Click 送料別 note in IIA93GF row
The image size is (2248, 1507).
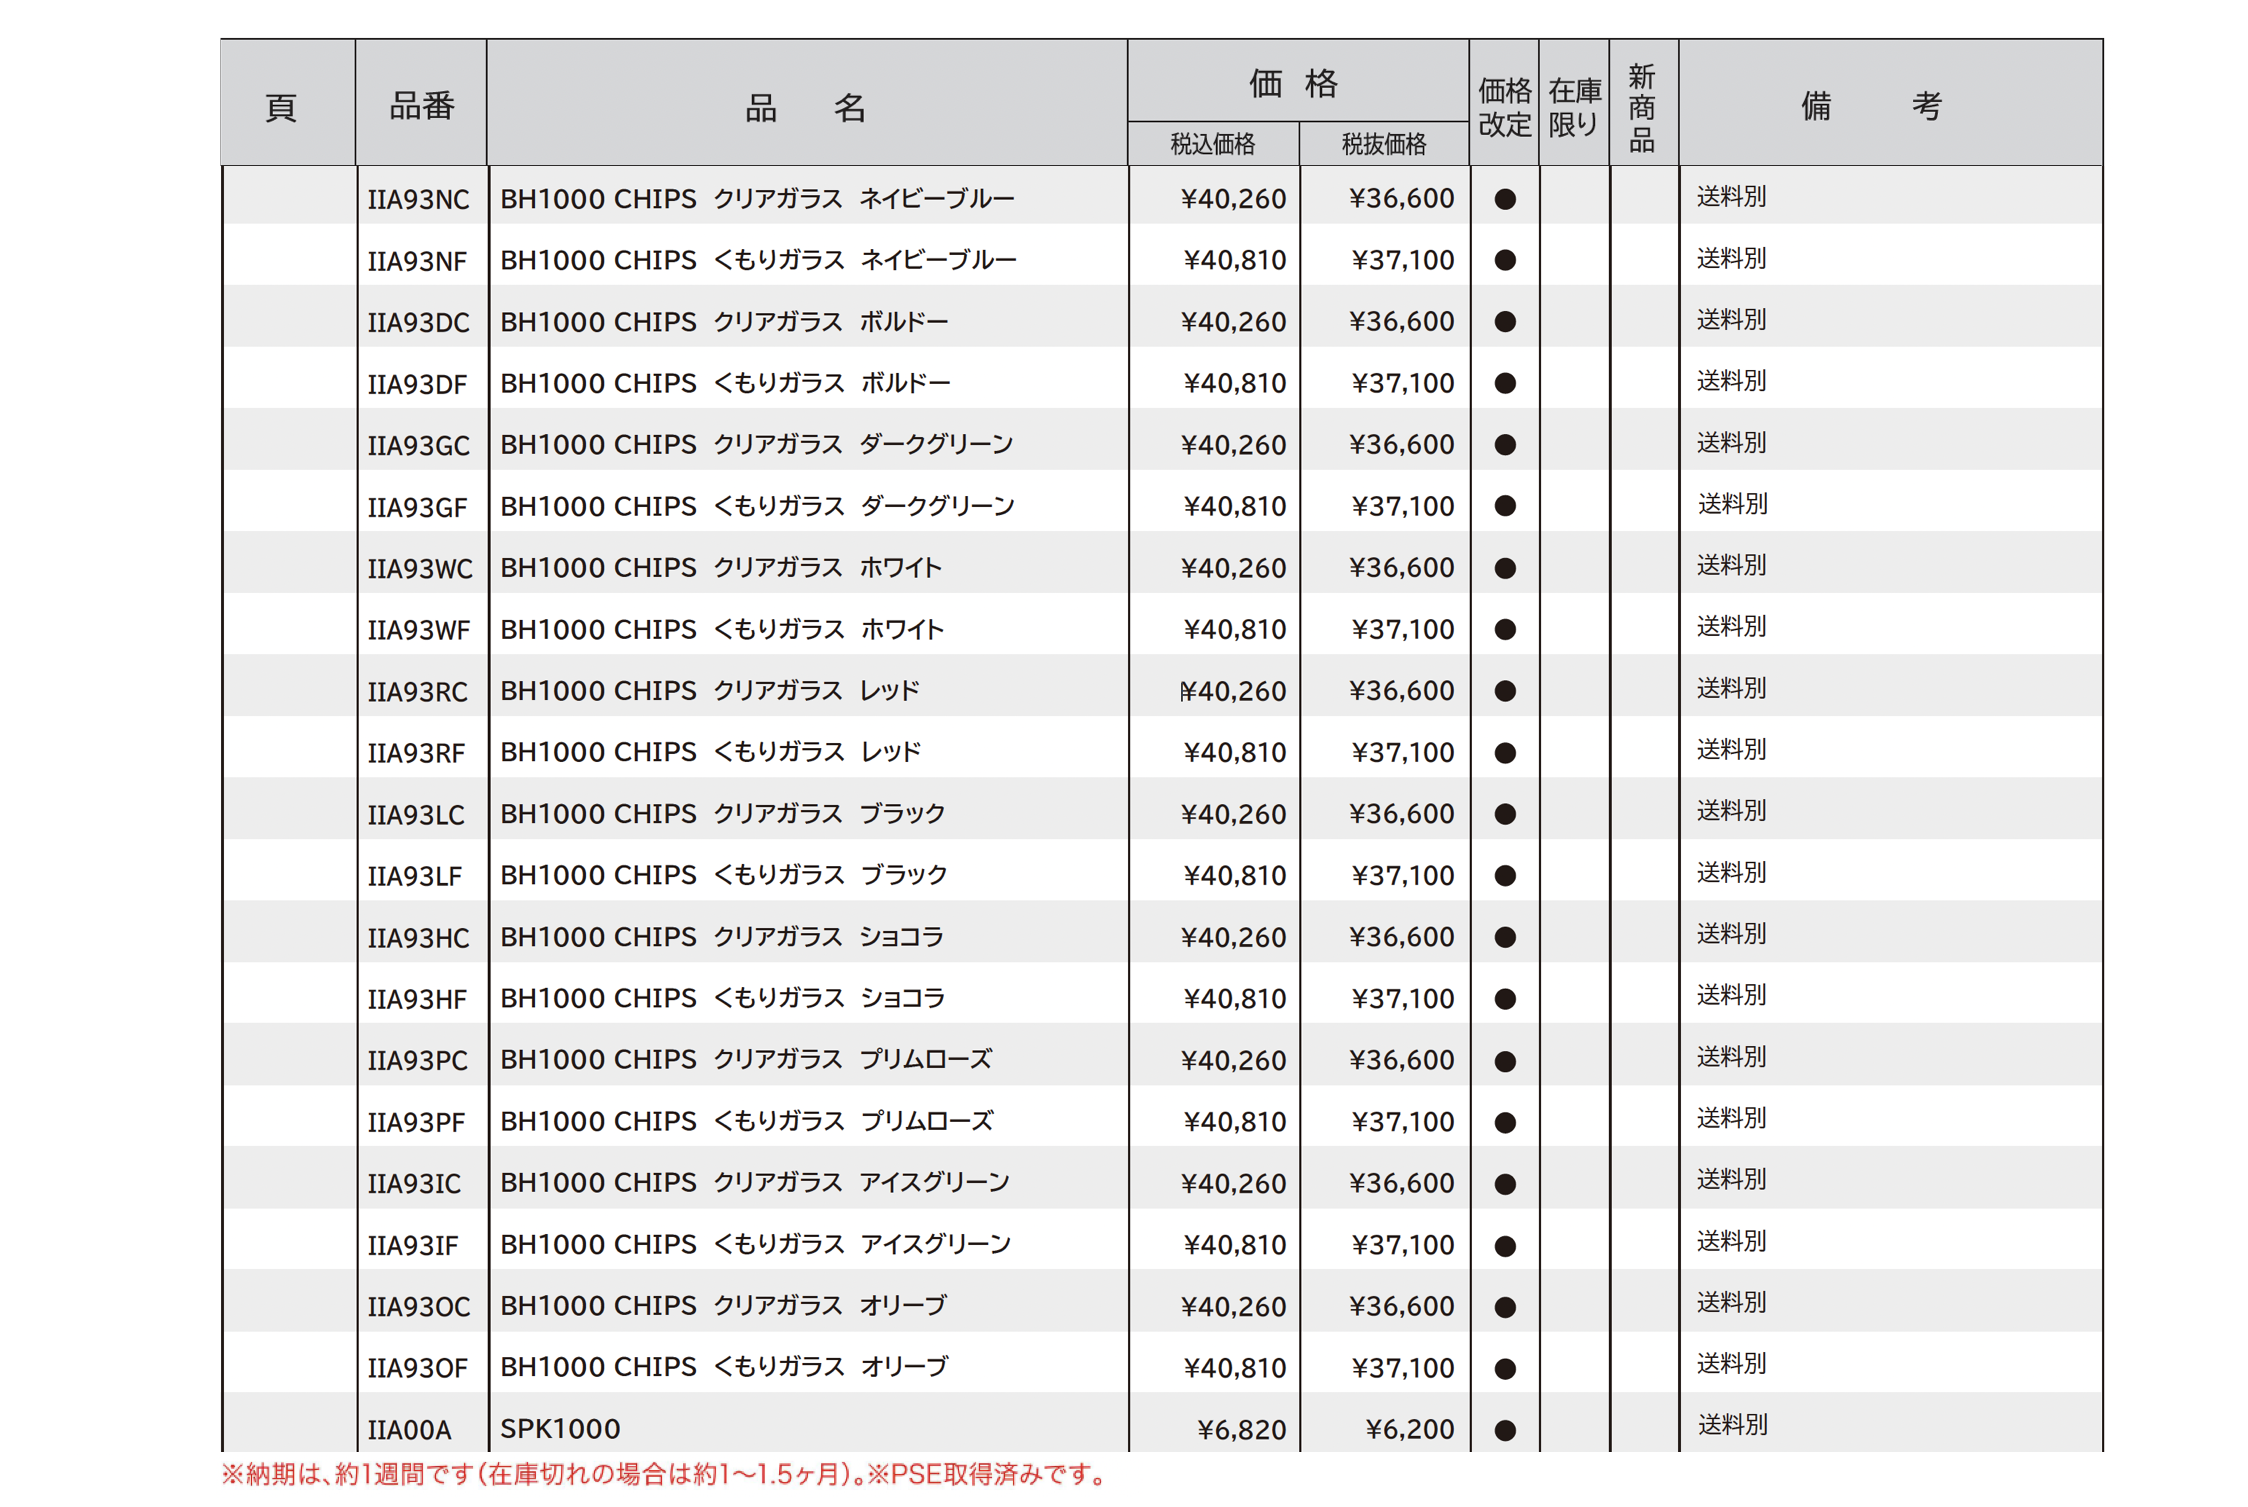(1731, 504)
